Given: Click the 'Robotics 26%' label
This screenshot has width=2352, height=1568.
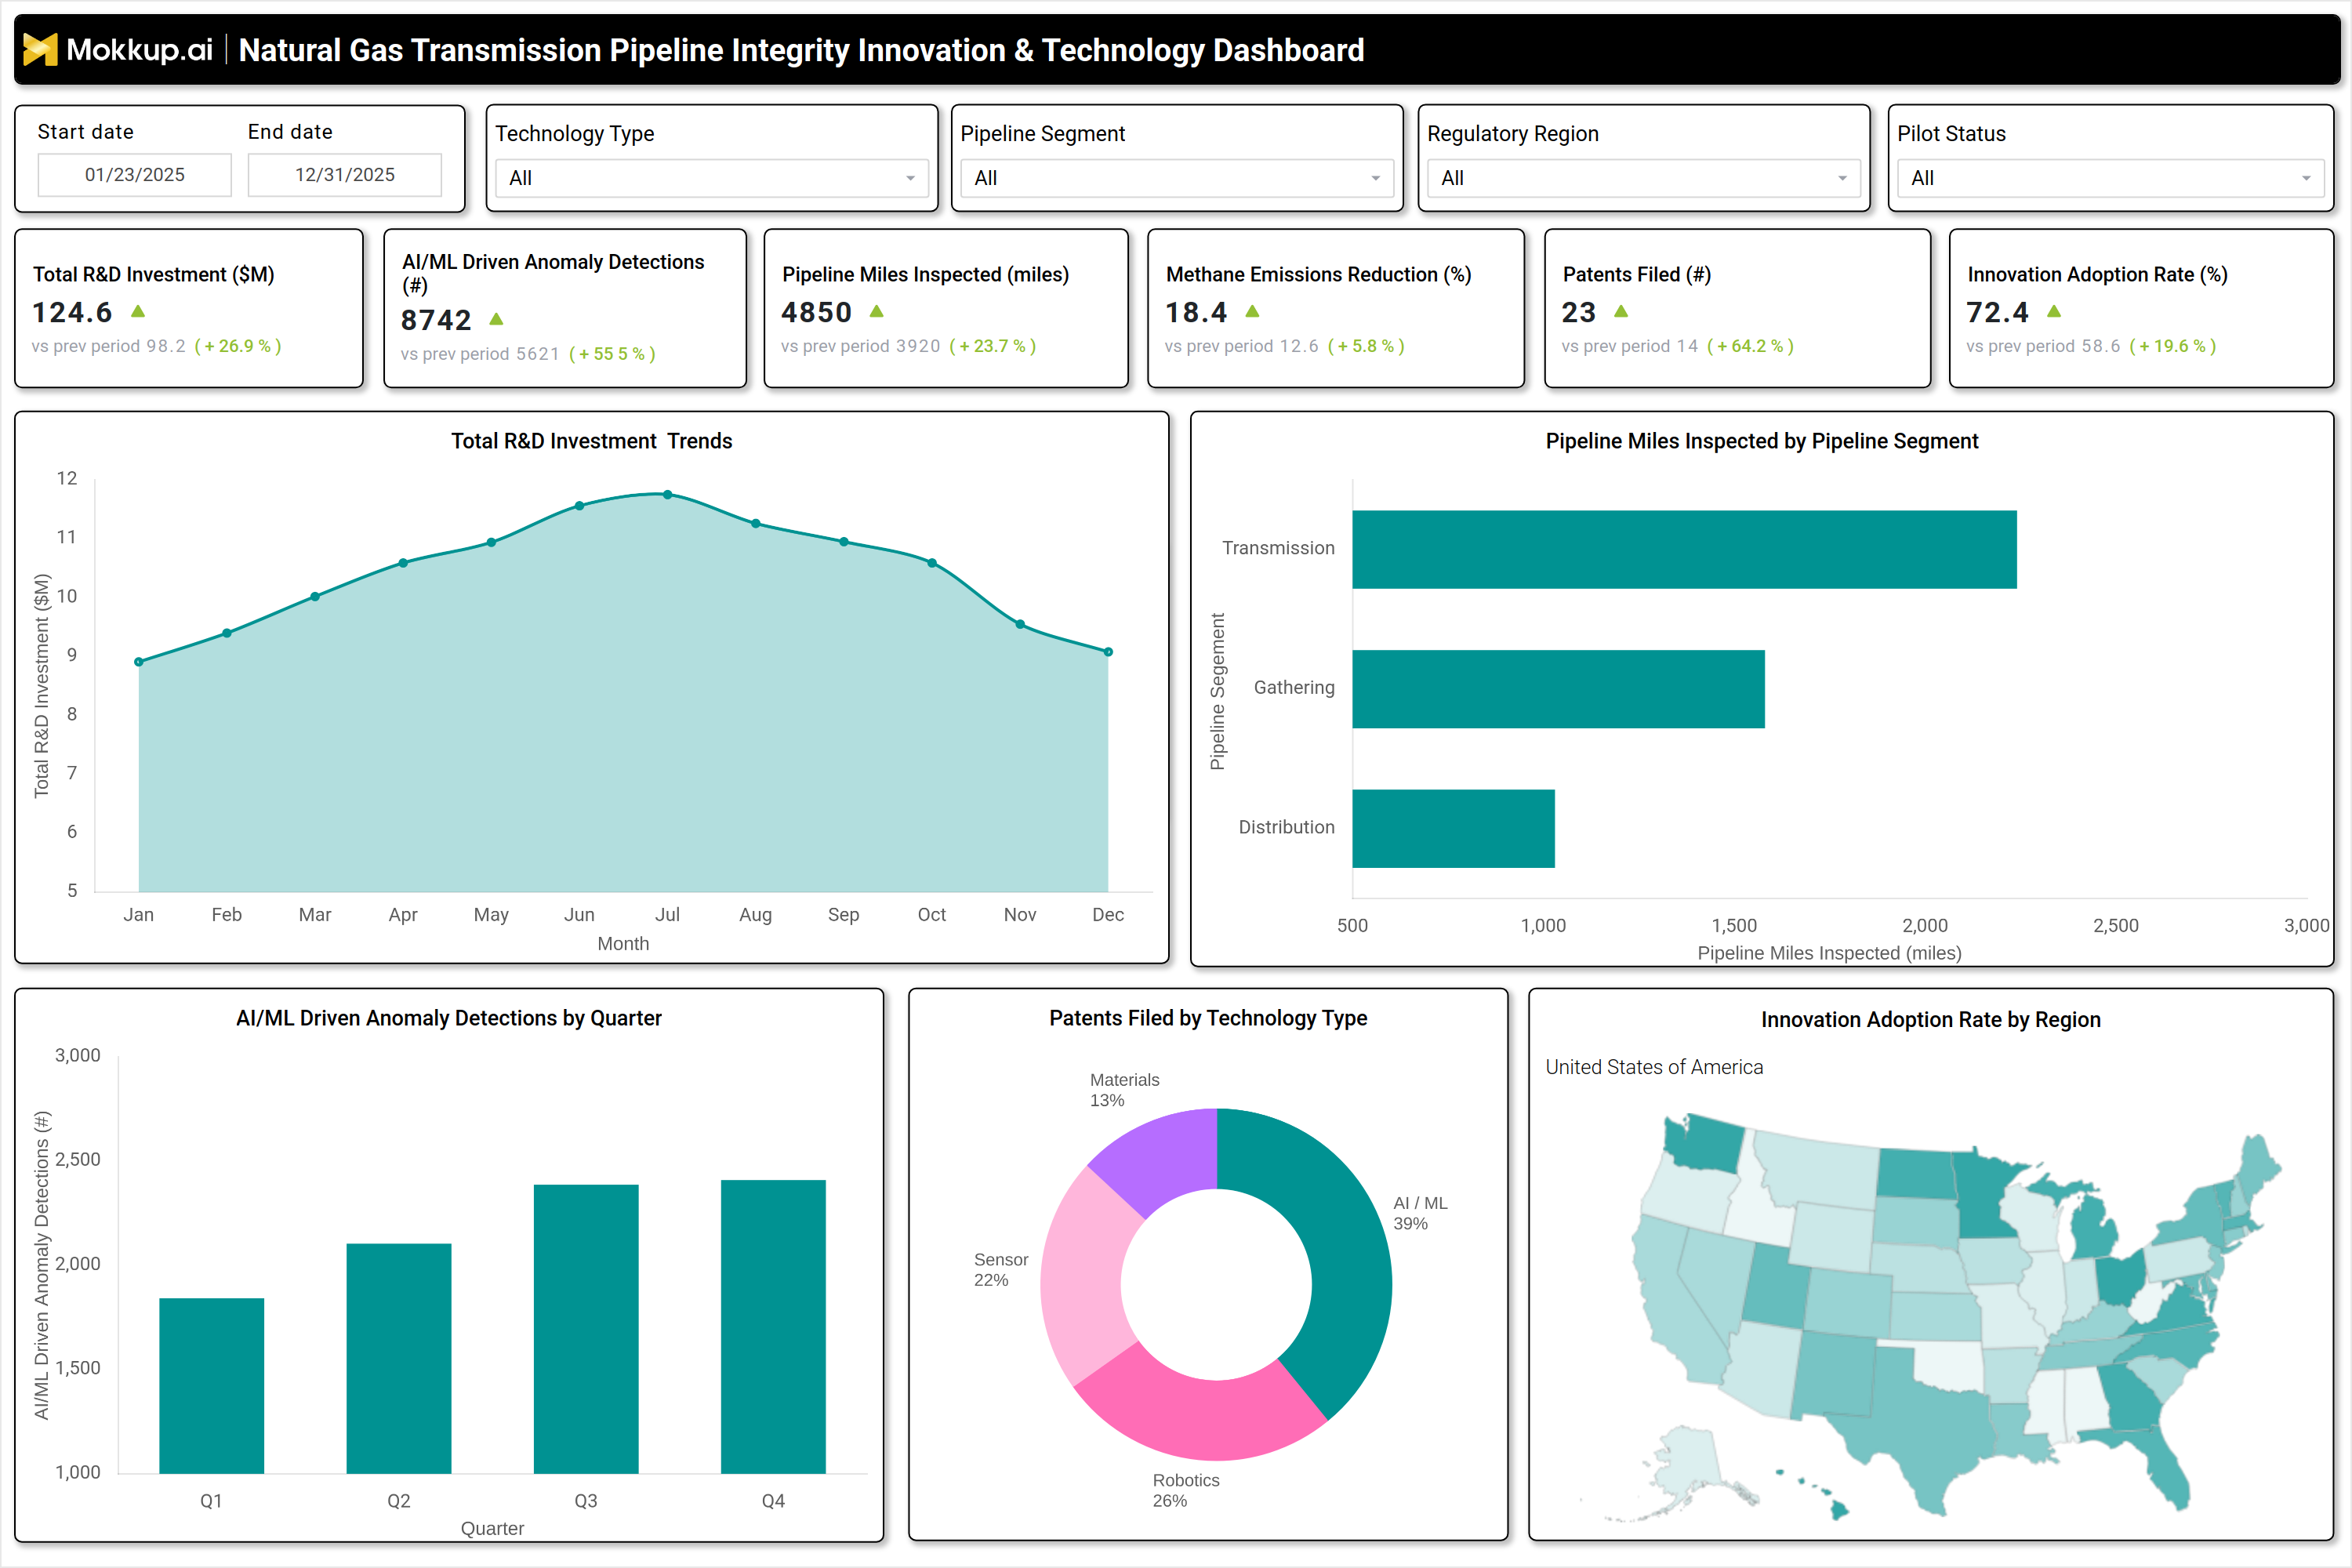Looking at the screenshot, I should point(1186,1490).
